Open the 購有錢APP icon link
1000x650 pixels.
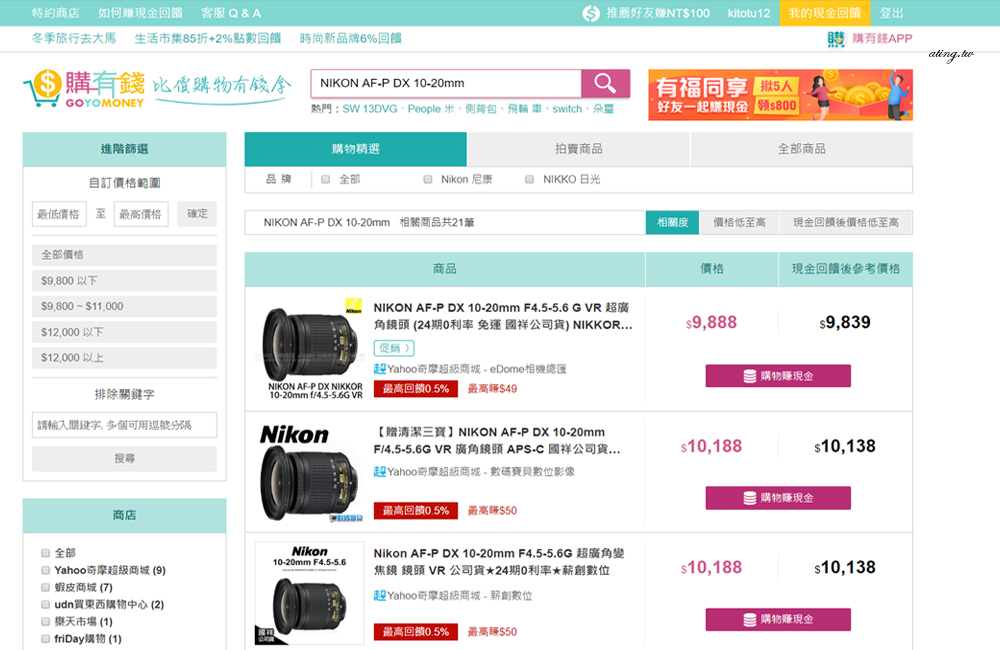836,39
